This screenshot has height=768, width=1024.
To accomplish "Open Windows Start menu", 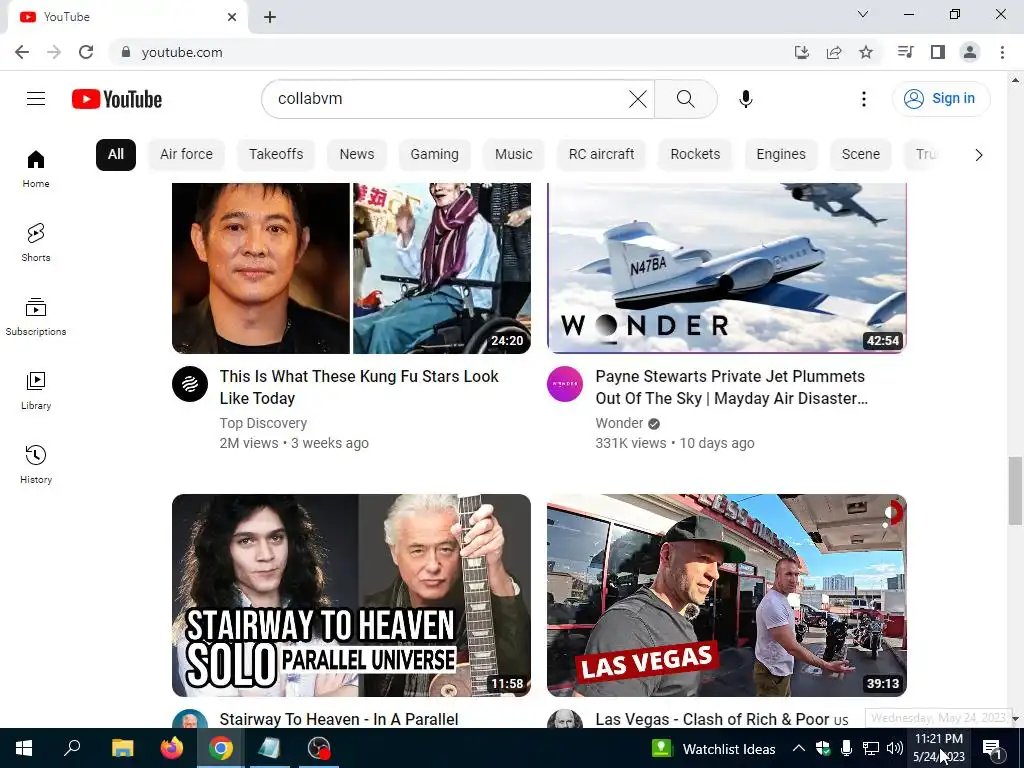I will click(x=24, y=748).
